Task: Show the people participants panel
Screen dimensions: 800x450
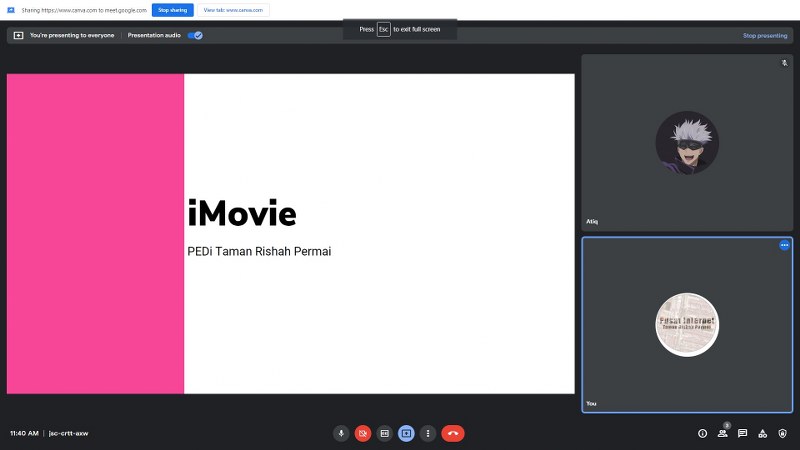Action: pyautogui.click(x=722, y=433)
